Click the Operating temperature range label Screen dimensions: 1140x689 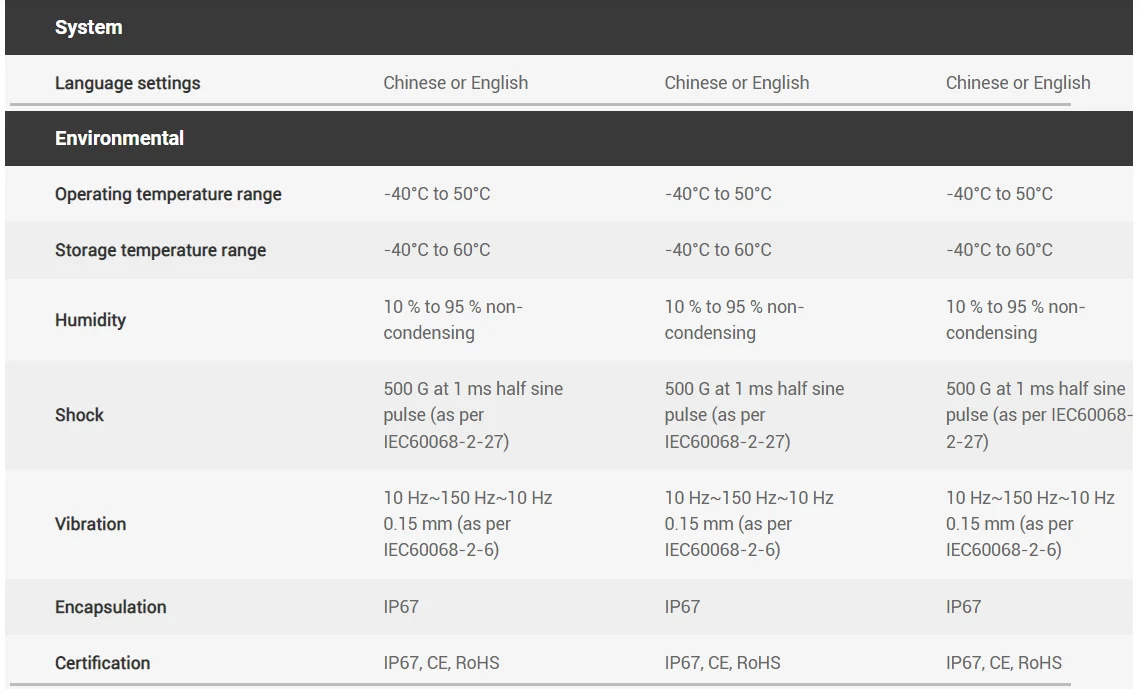pyautogui.click(x=168, y=194)
